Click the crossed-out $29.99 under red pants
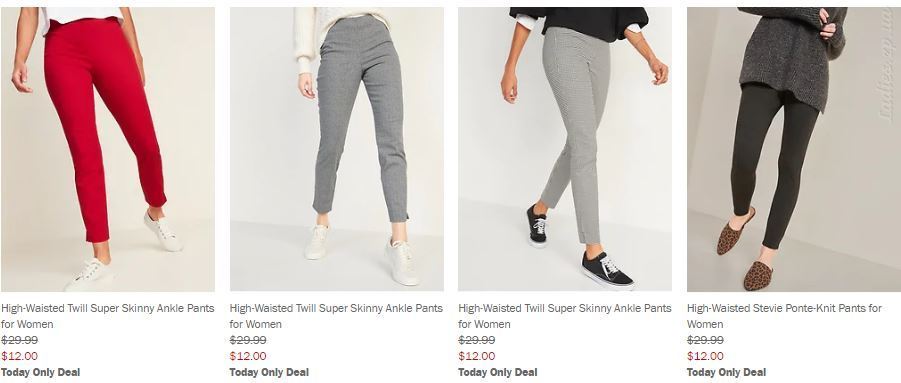 click(20, 340)
